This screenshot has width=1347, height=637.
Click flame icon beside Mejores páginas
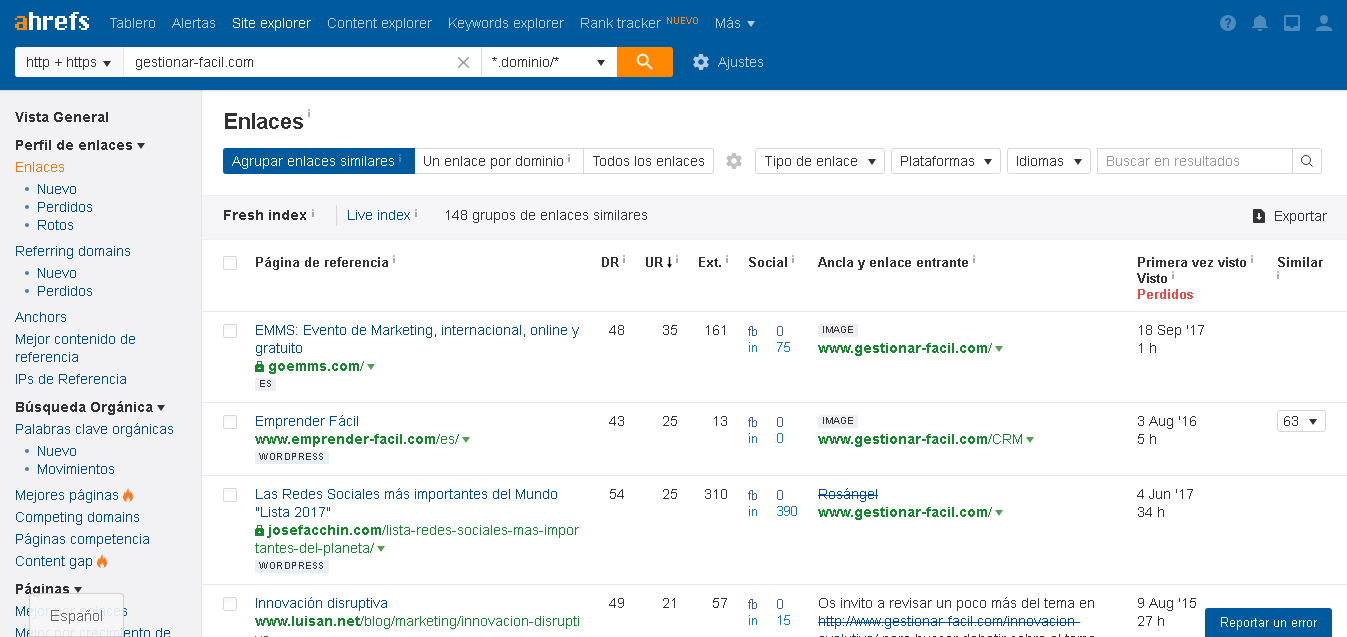(128, 495)
